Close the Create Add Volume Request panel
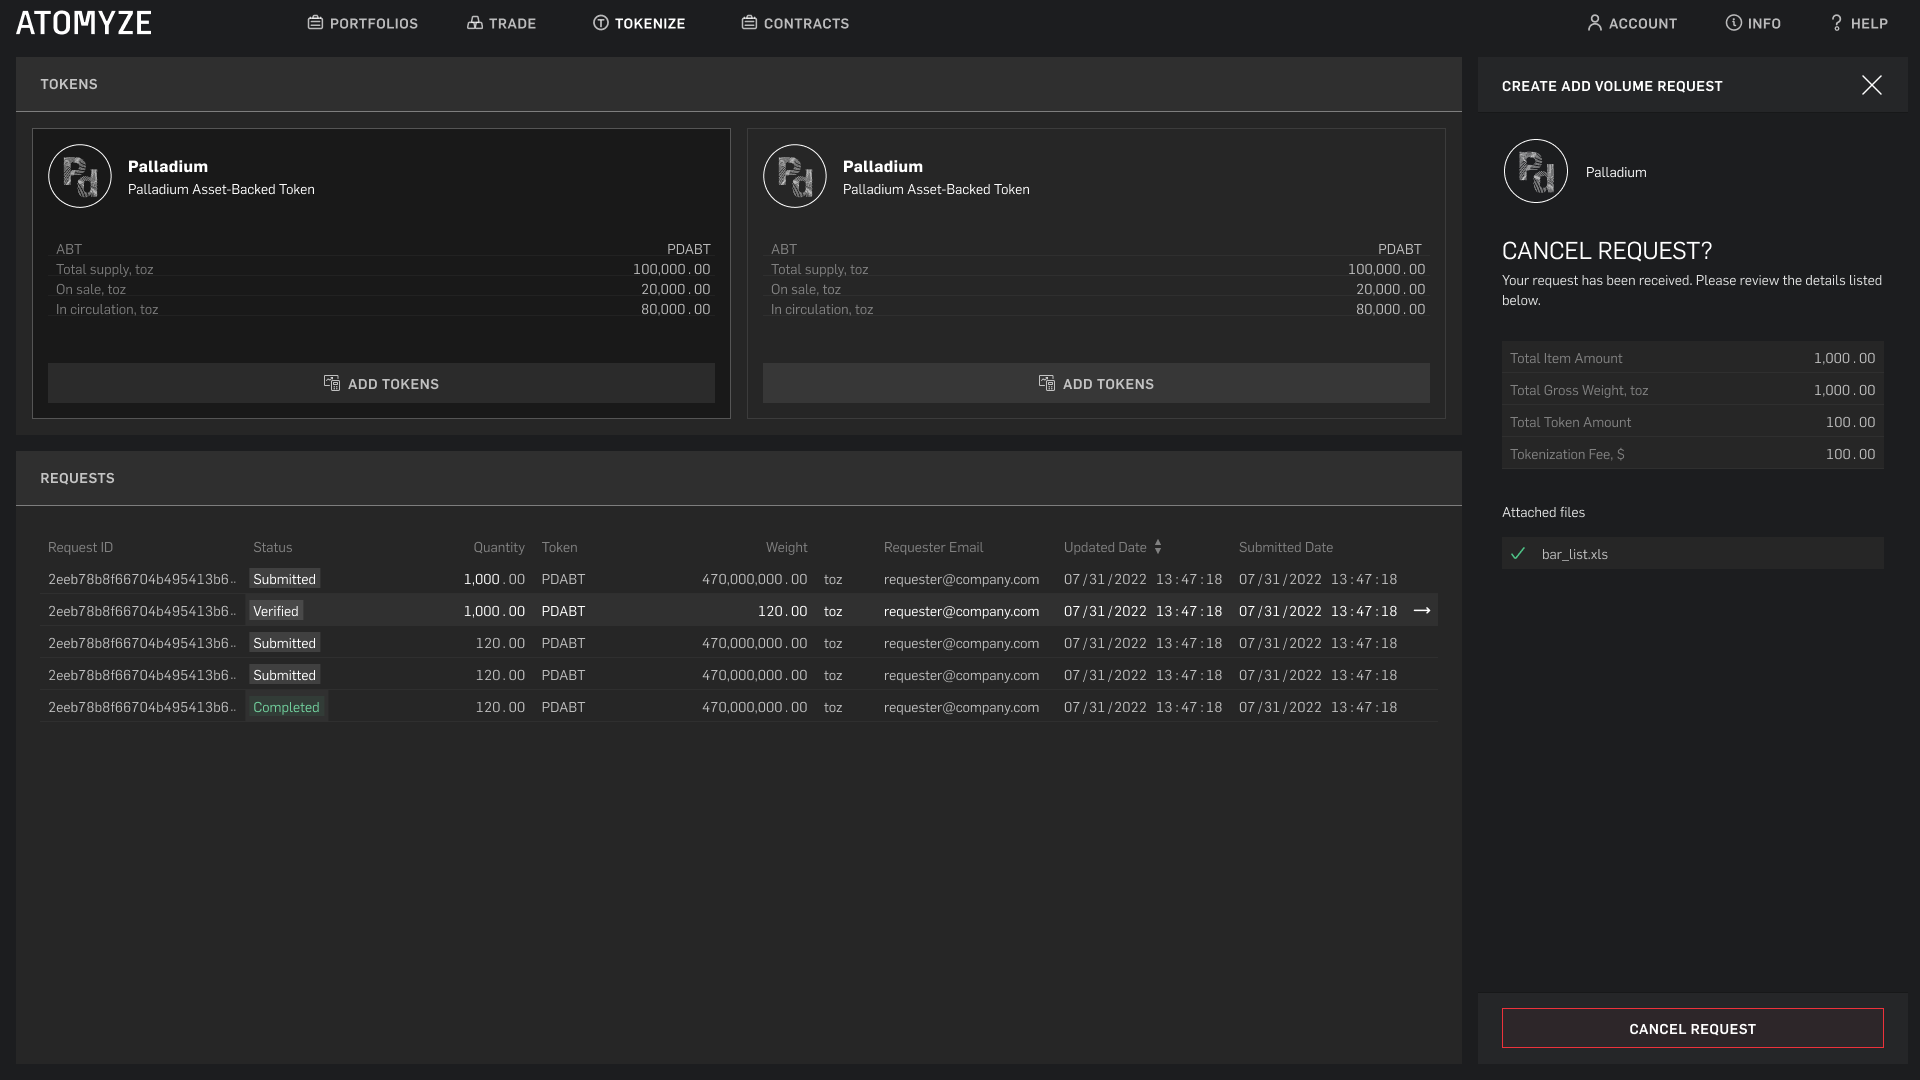 (1871, 85)
